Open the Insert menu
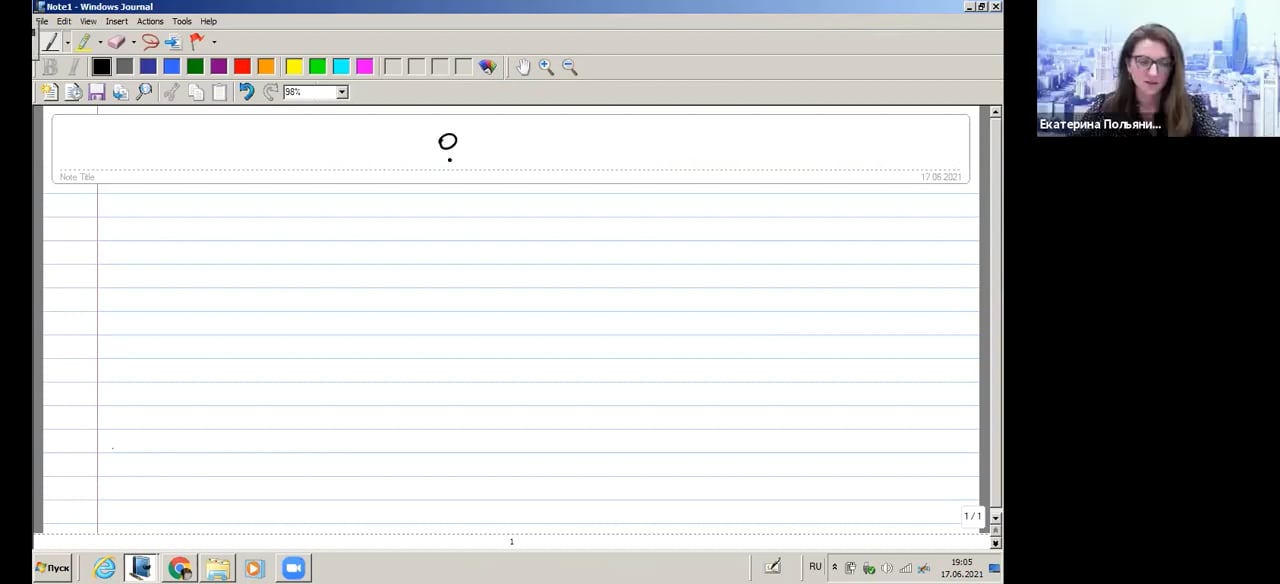Image resolution: width=1280 pixels, height=584 pixels. [x=116, y=21]
